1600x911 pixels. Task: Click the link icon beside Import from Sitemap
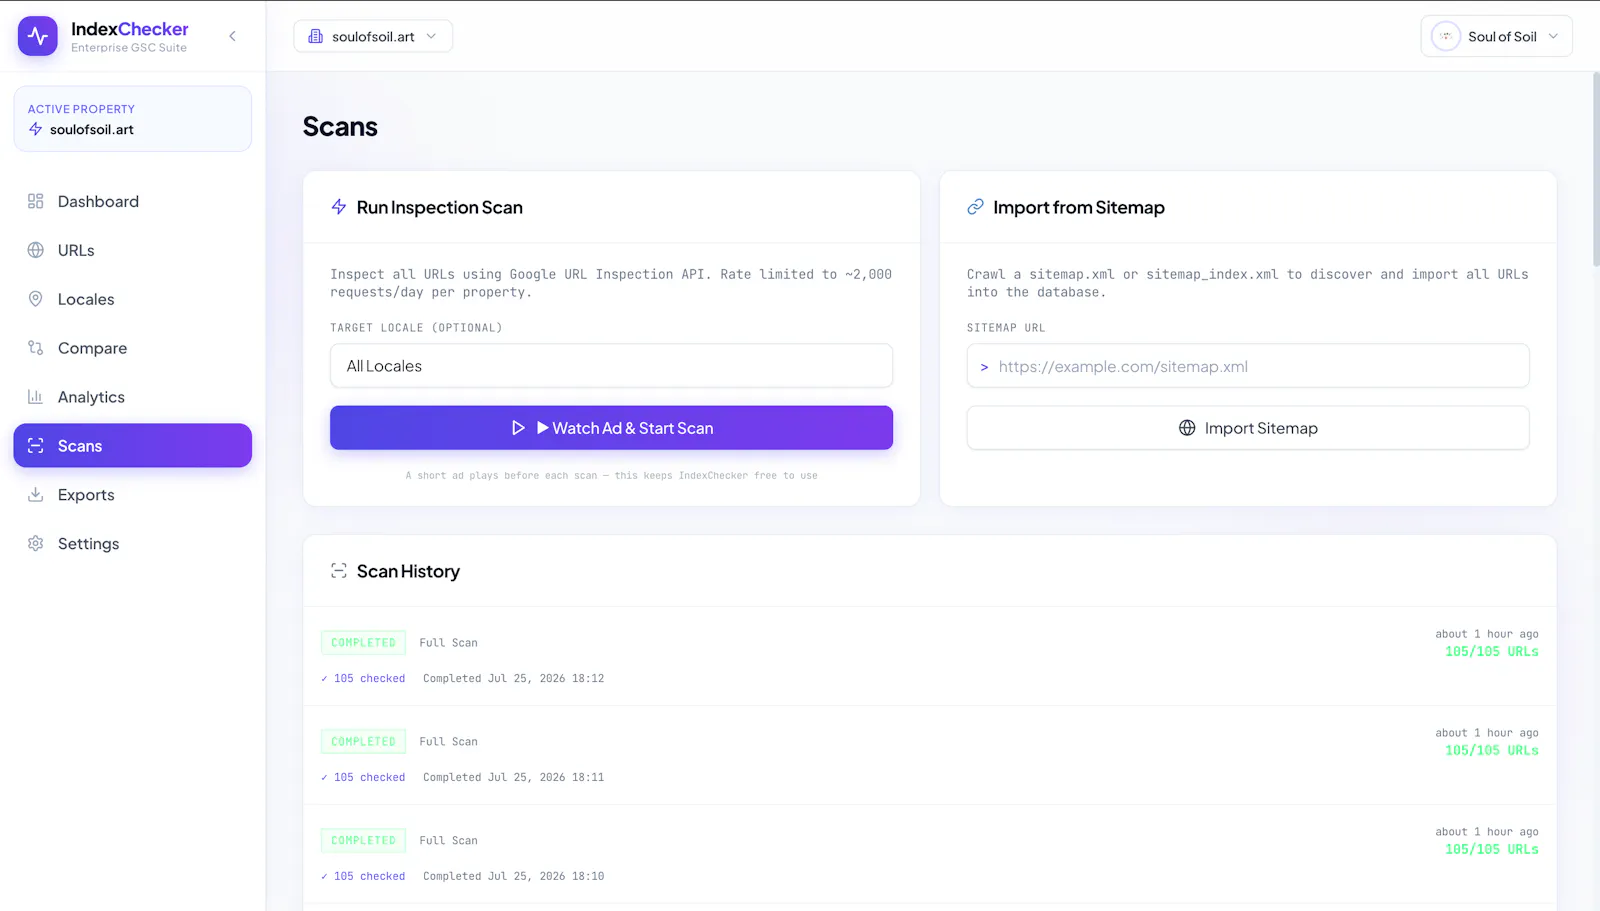(975, 207)
